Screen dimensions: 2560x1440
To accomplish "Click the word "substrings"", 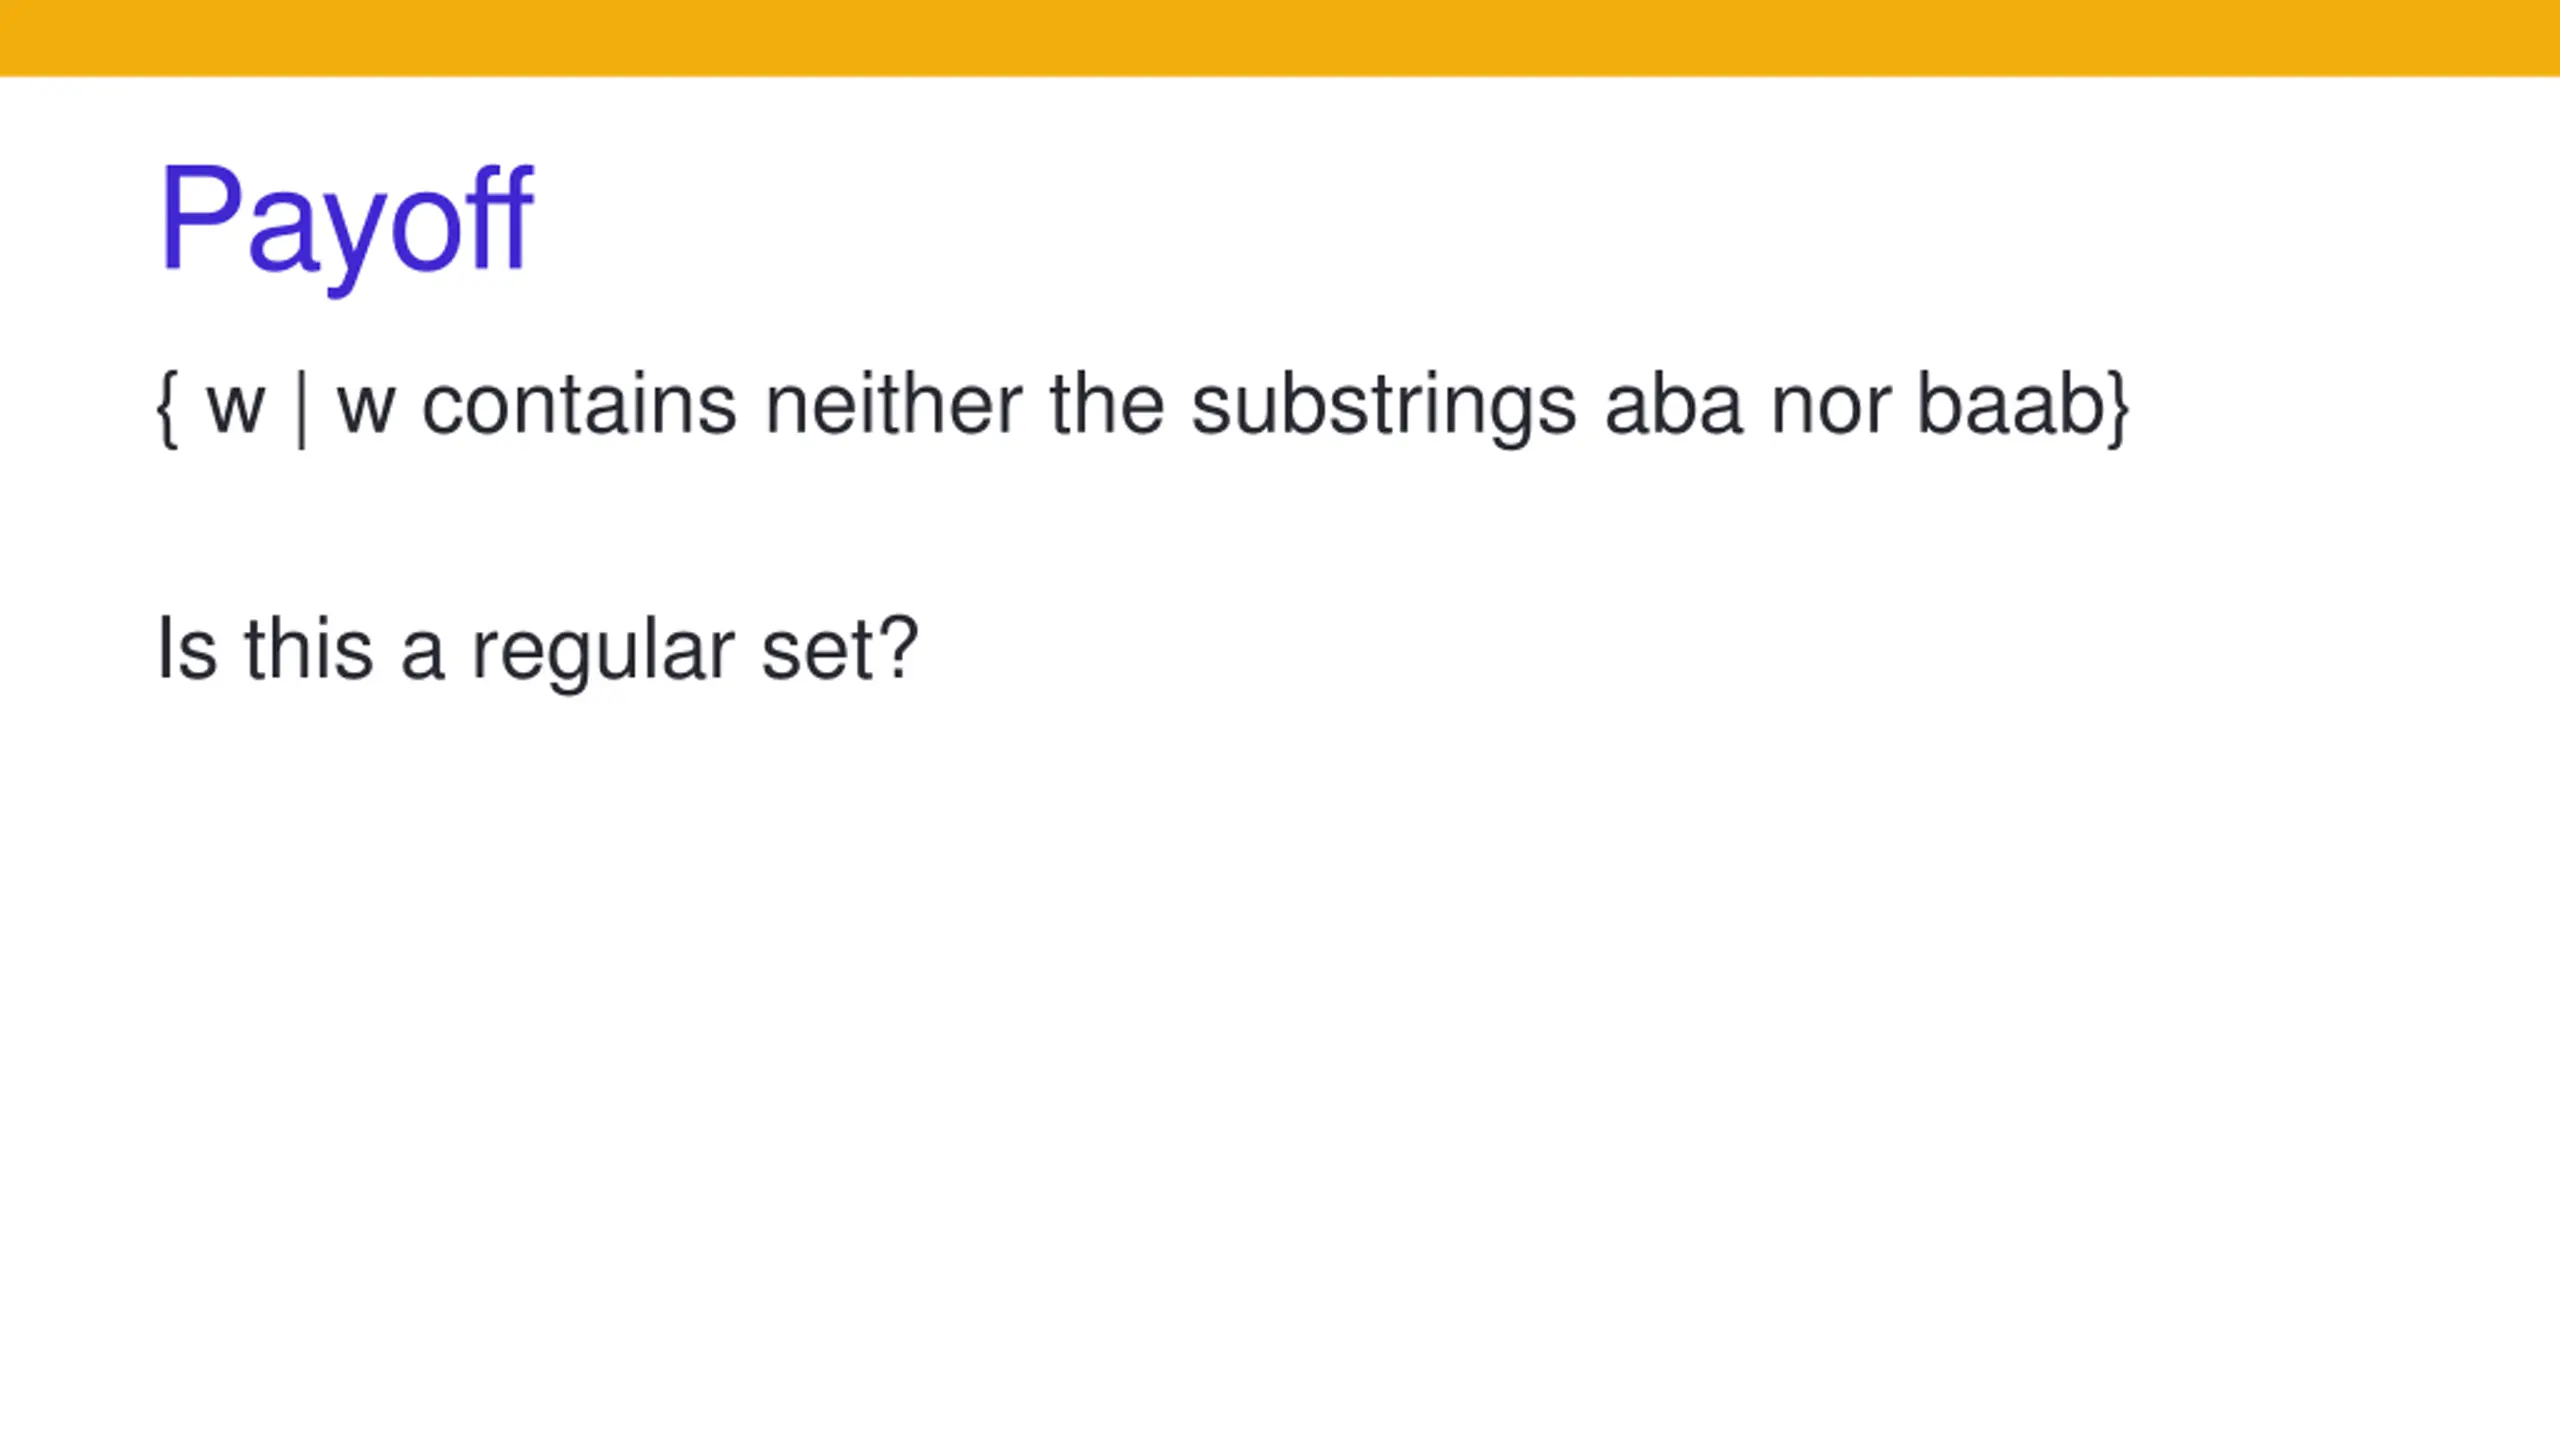I will (x=1384, y=408).
